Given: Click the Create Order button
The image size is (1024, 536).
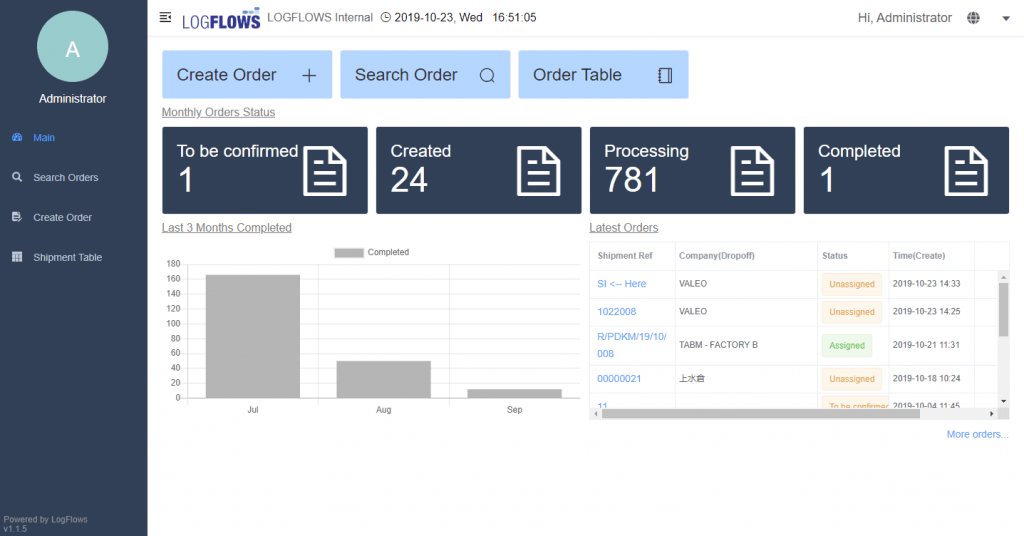Looking at the screenshot, I should click(247, 74).
